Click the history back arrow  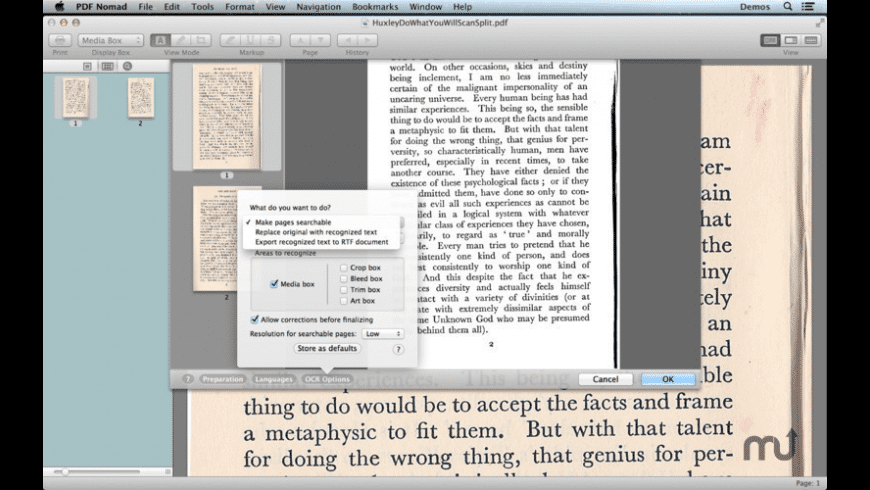click(x=346, y=40)
